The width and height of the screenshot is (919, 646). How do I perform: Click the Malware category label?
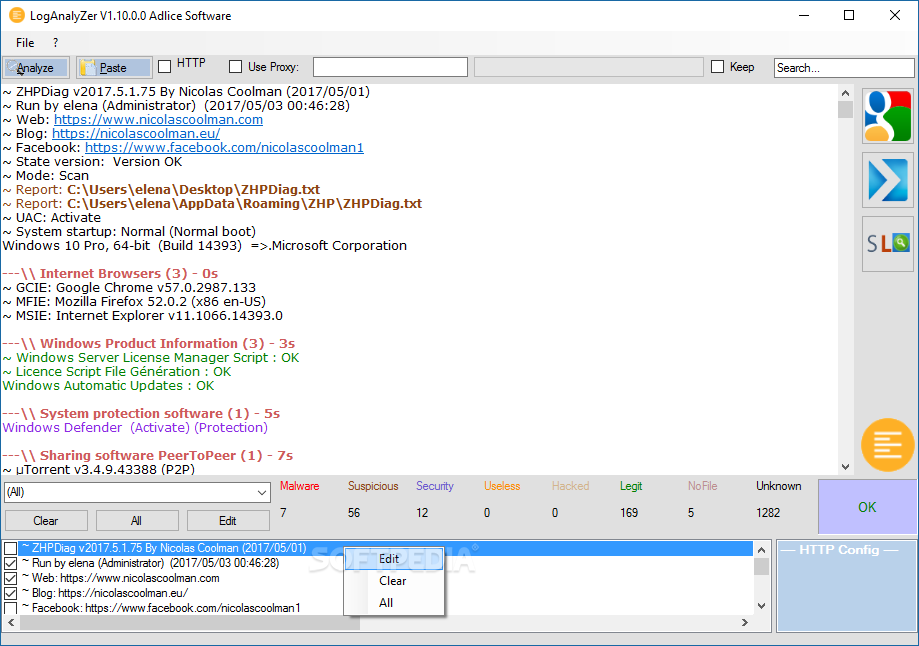pyautogui.click(x=299, y=486)
